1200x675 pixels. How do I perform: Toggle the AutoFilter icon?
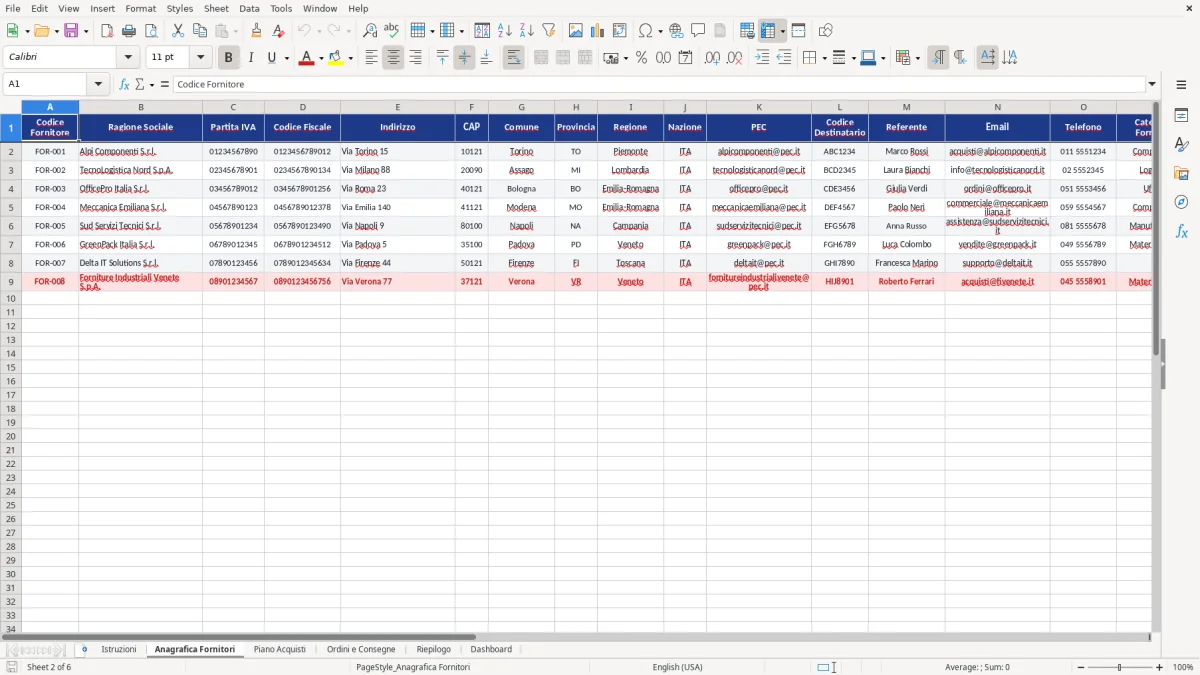[549, 31]
